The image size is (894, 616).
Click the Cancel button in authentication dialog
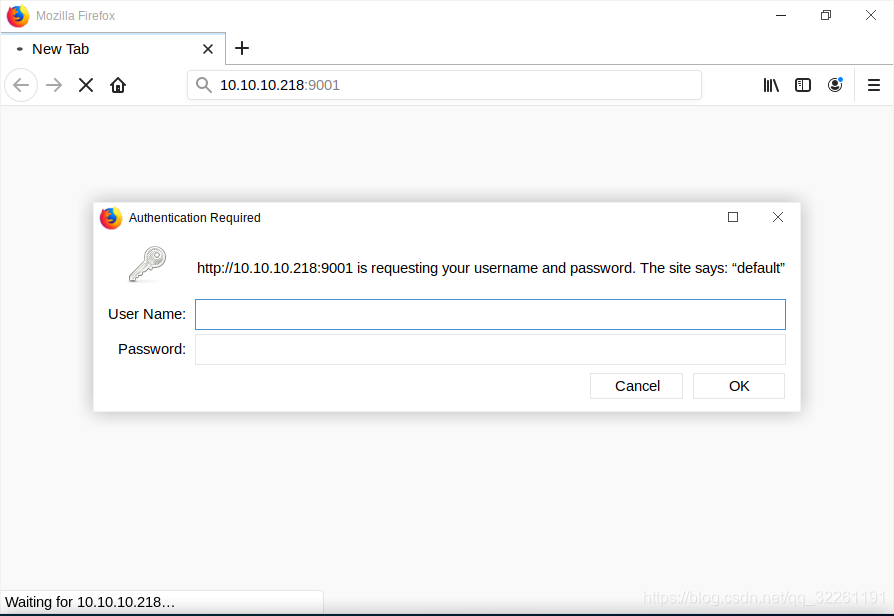click(x=636, y=386)
